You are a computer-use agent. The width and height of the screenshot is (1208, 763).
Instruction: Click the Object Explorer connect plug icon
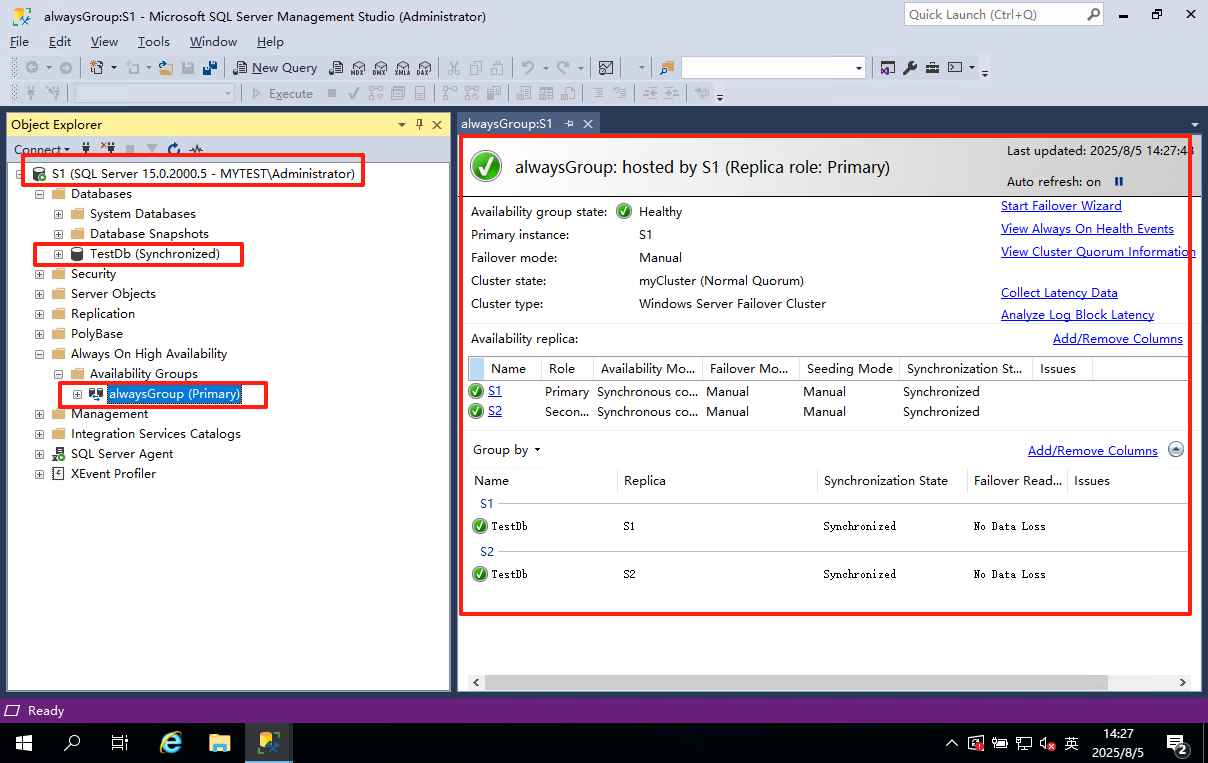coord(86,149)
